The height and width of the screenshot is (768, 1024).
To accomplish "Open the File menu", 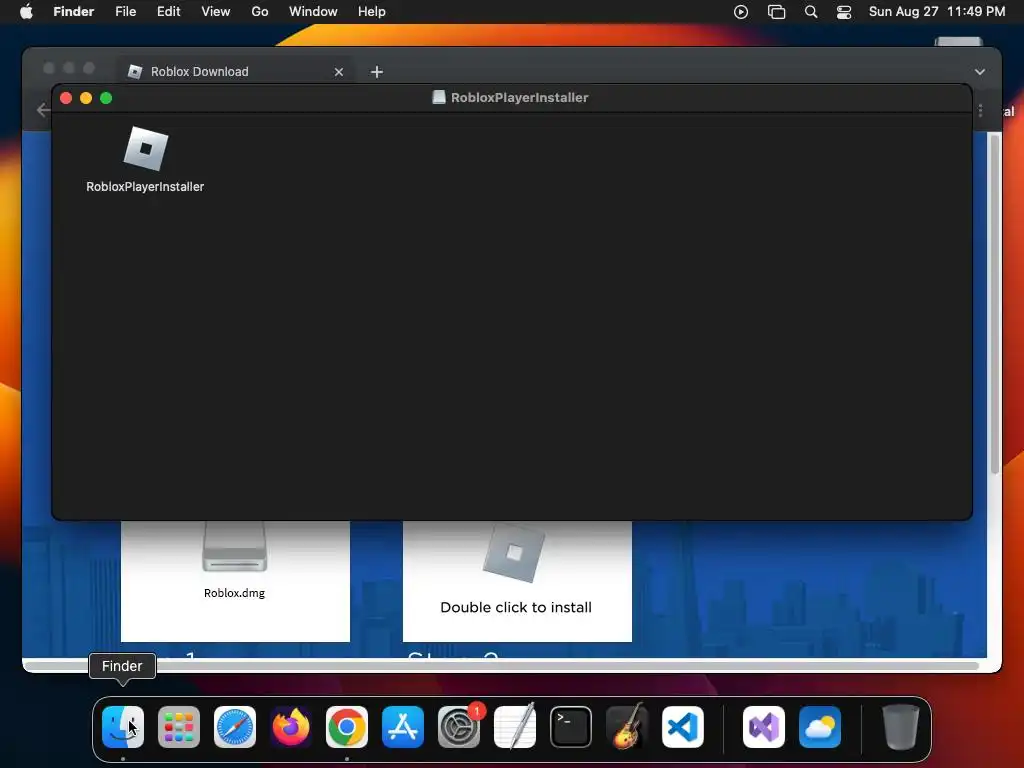I will tap(125, 12).
